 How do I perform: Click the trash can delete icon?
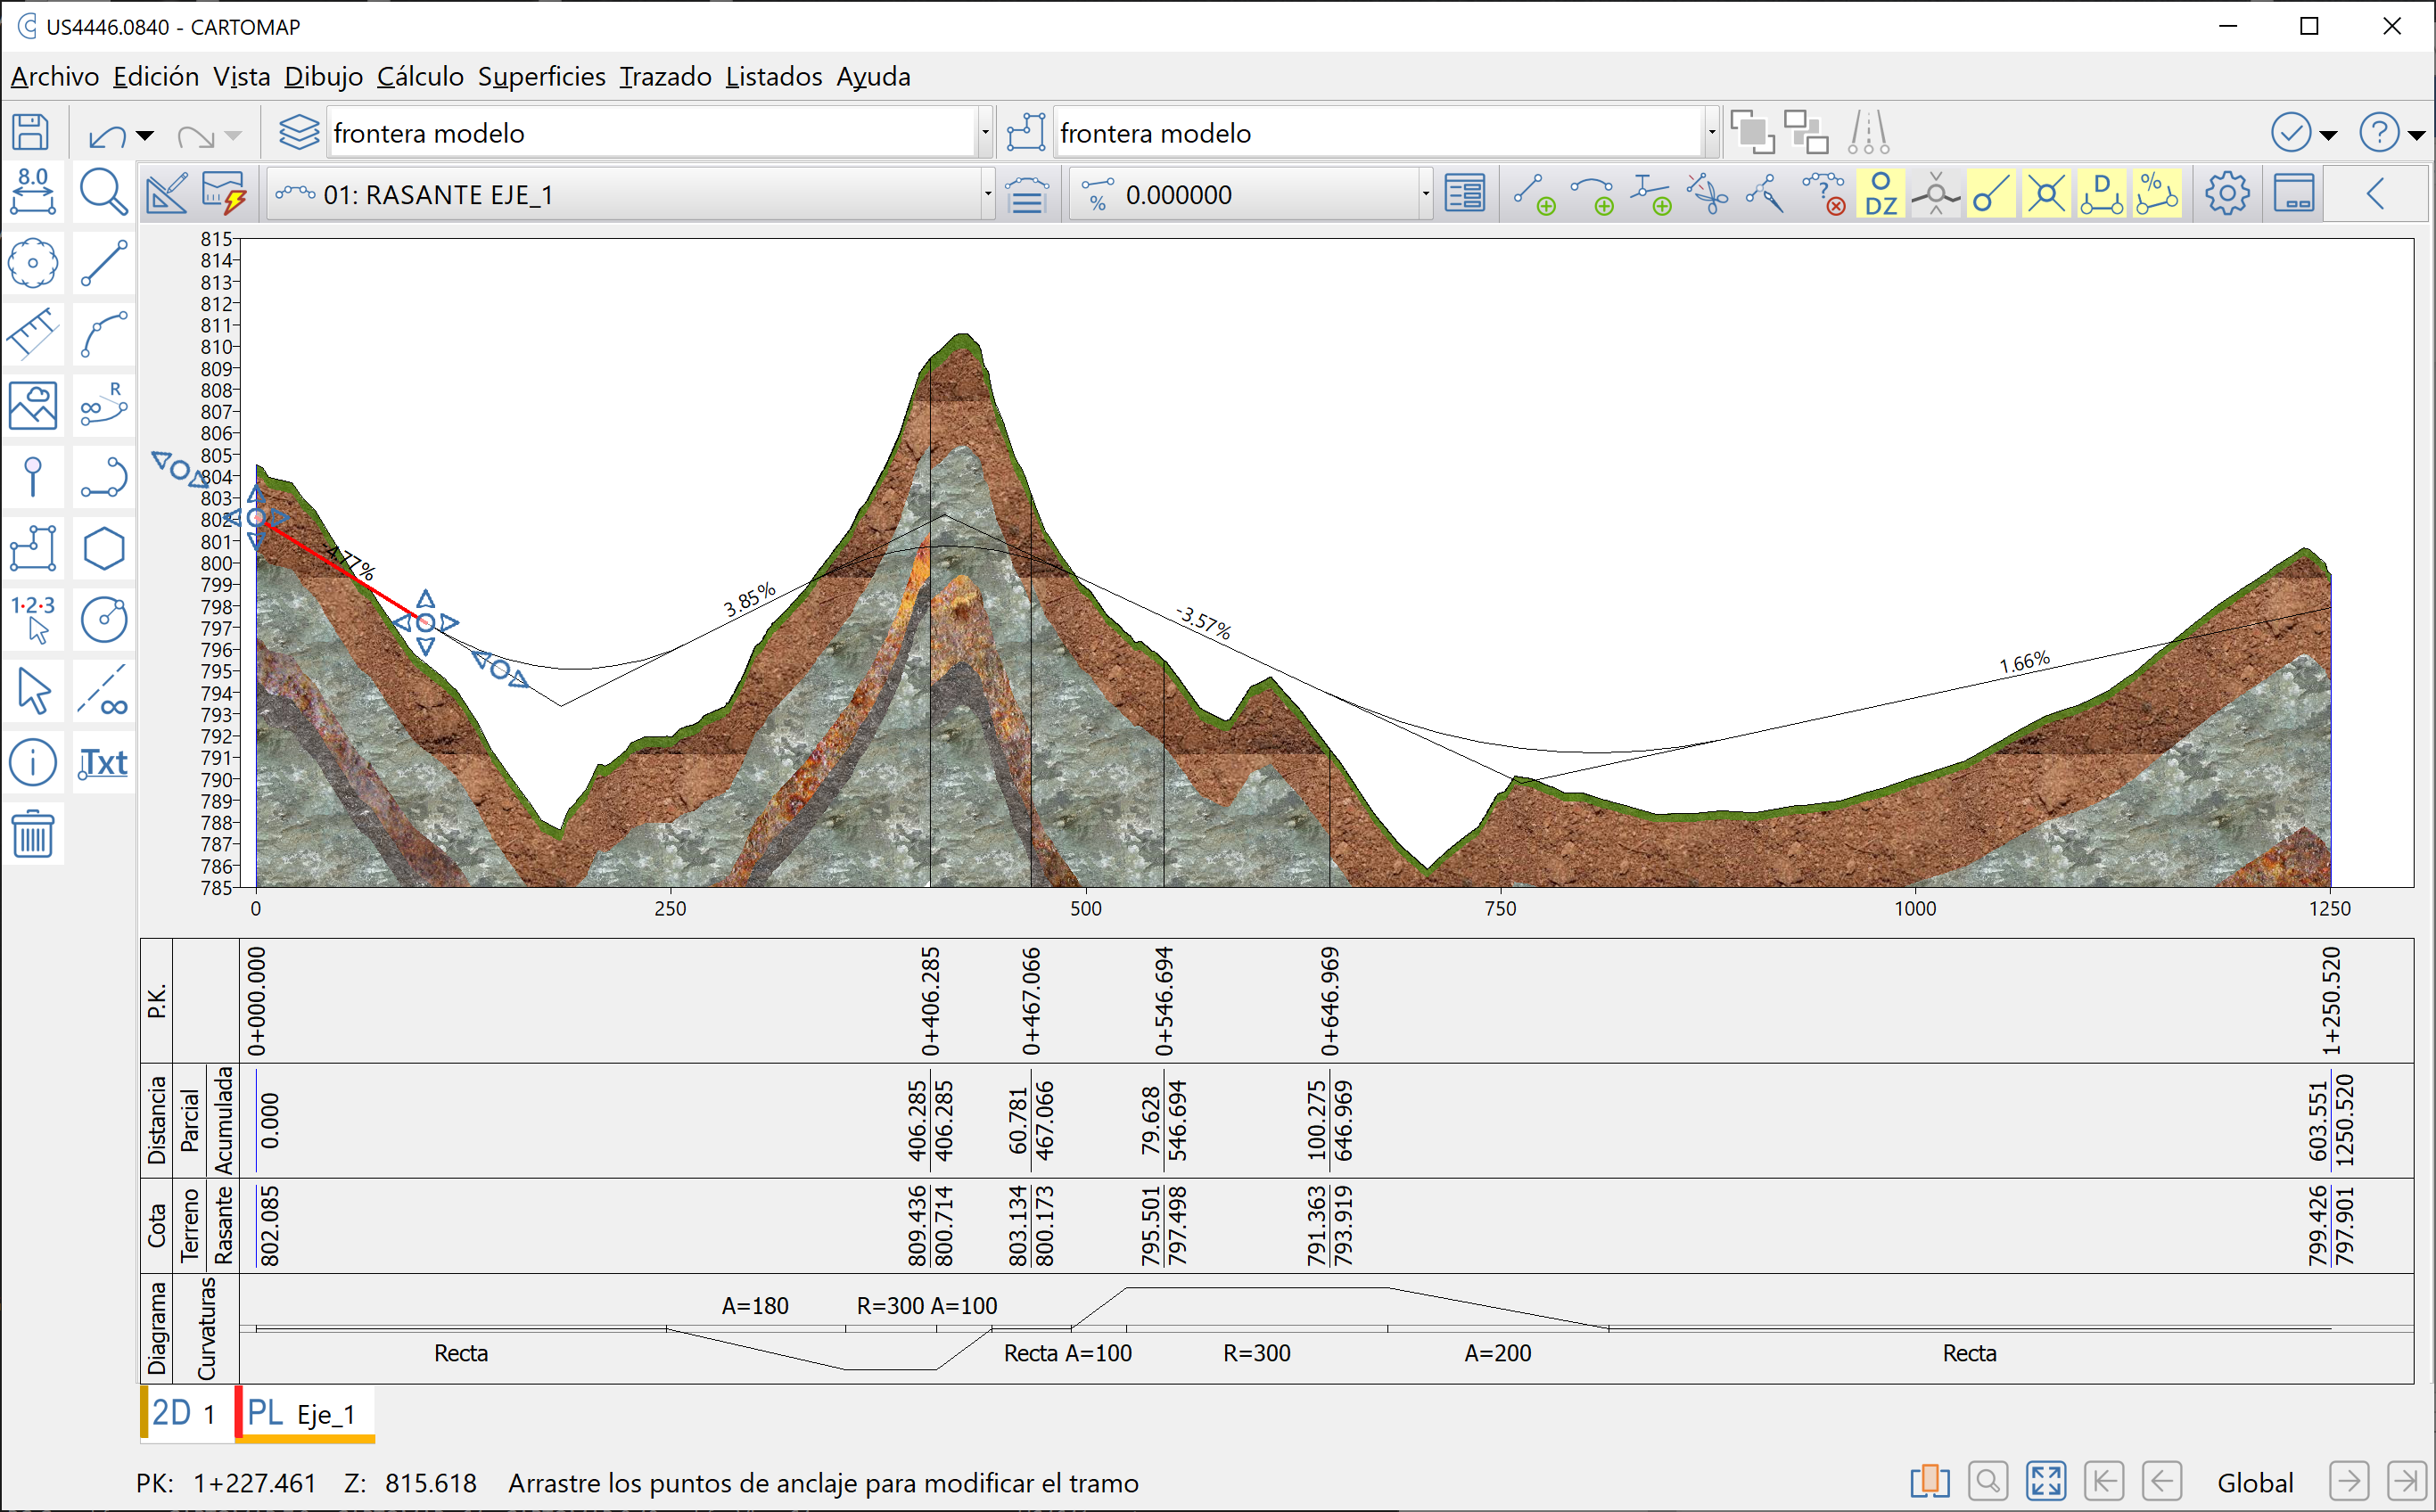pos(32,835)
